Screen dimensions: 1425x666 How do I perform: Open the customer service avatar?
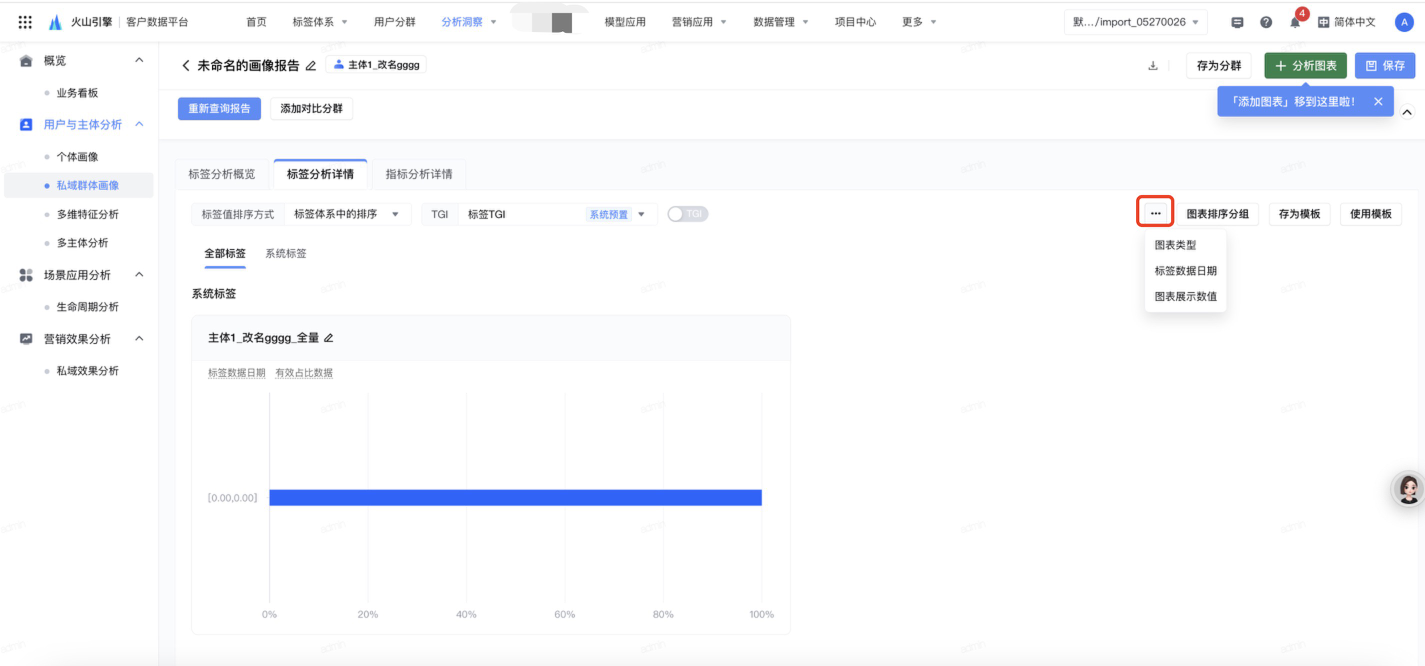[1409, 489]
